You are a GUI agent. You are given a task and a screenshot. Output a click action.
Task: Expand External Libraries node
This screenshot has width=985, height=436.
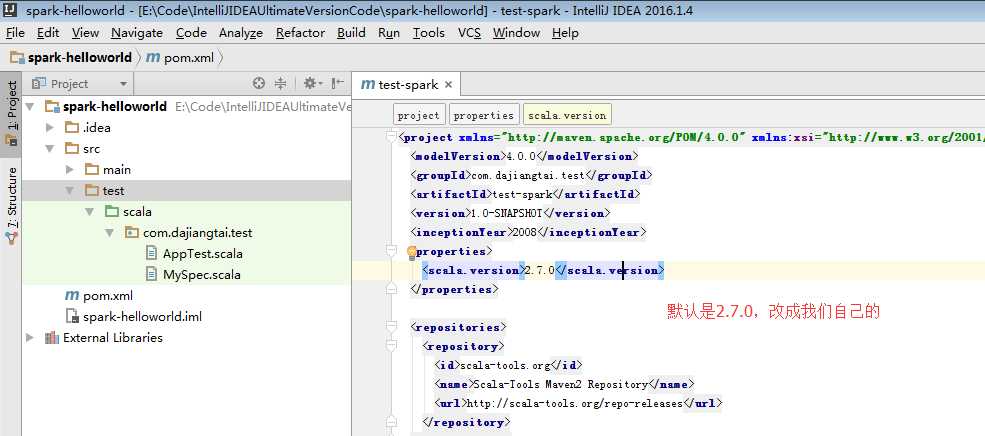30,337
